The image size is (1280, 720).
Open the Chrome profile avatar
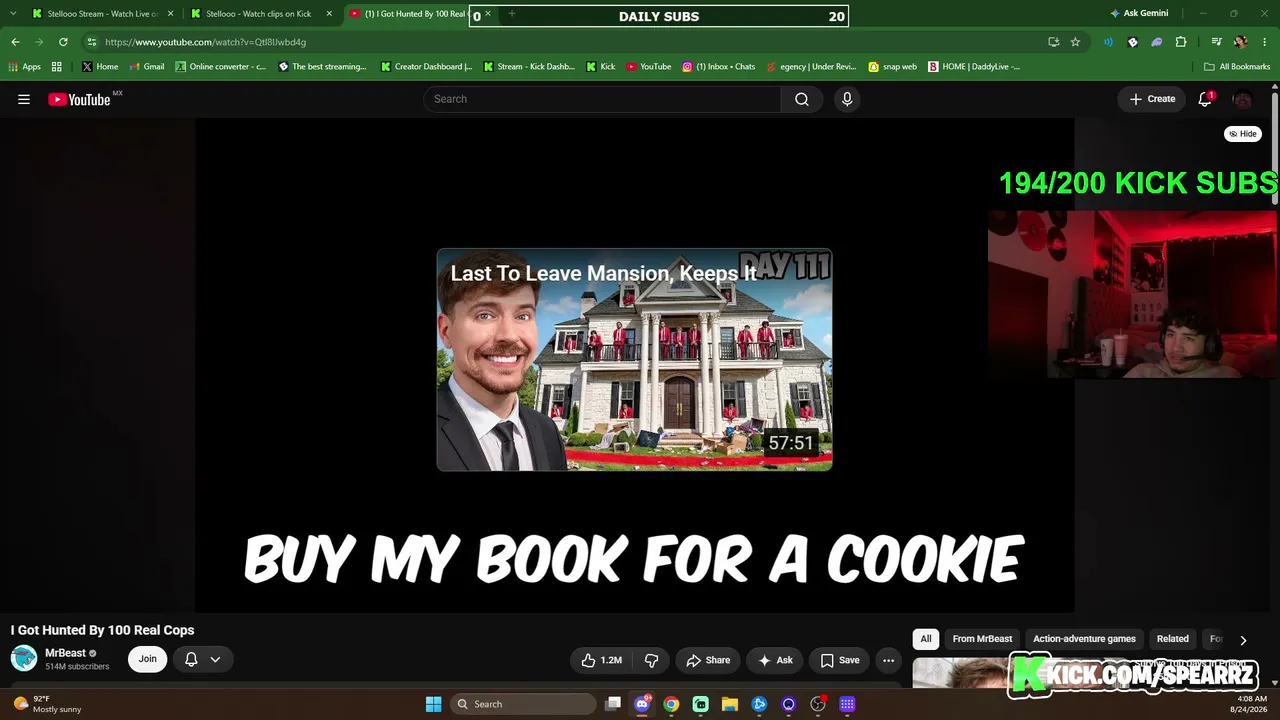point(1240,42)
